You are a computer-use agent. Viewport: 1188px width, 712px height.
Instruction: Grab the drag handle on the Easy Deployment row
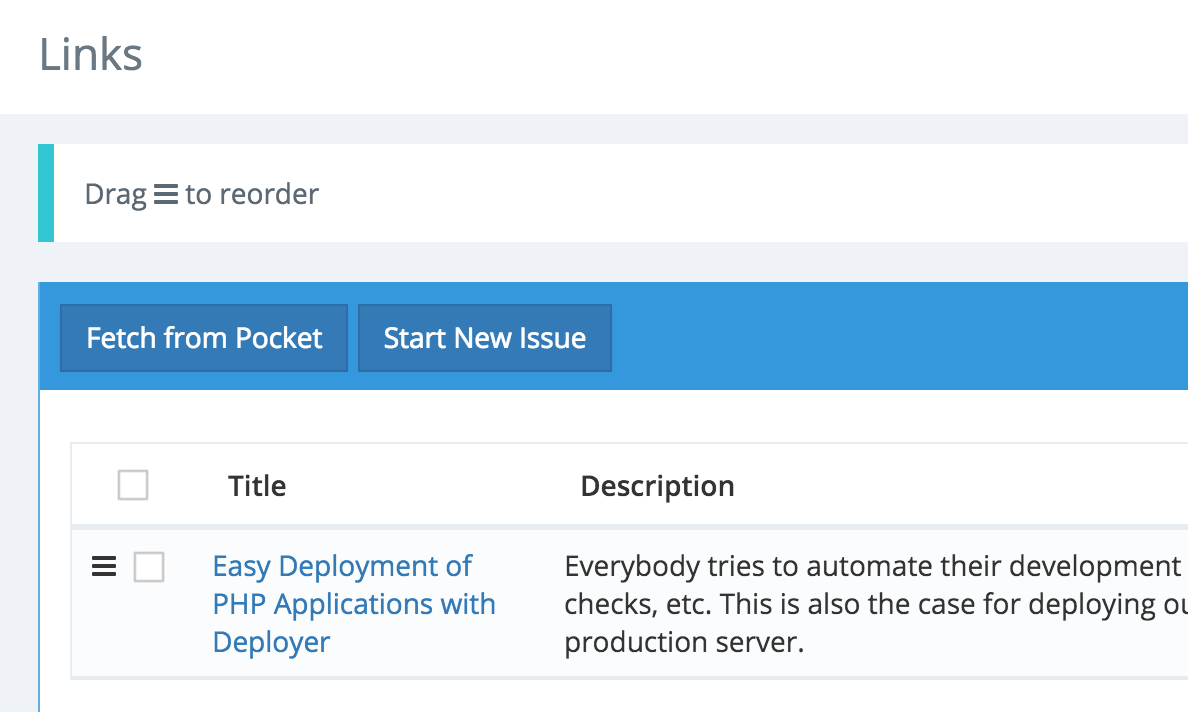pyautogui.click(x=104, y=567)
